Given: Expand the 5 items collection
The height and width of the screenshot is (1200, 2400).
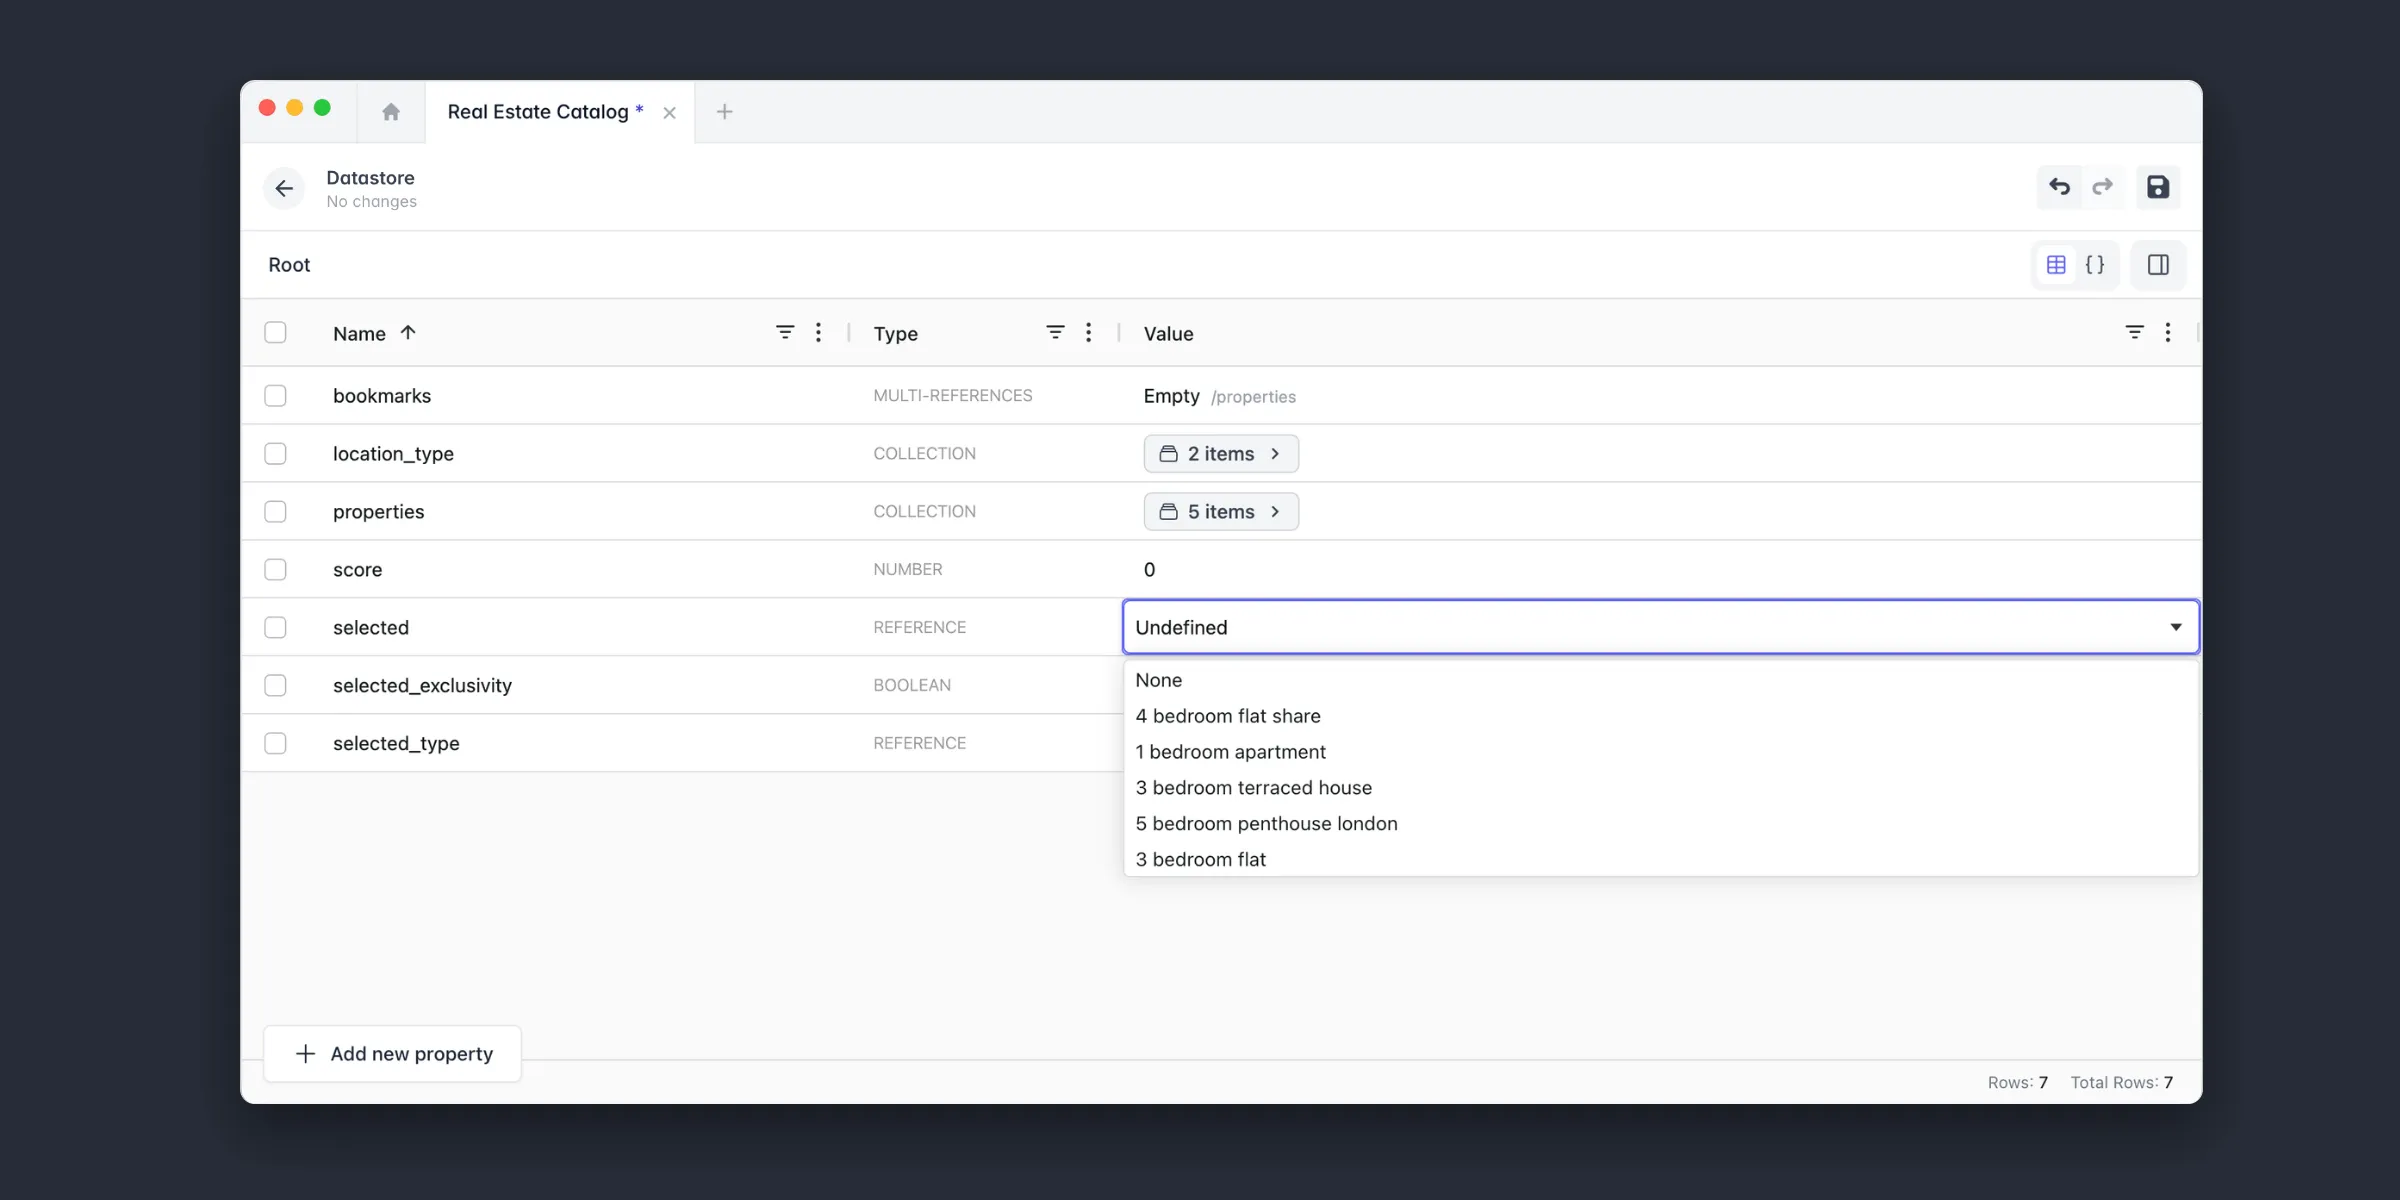Looking at the screenshot, I should 1221,512.
